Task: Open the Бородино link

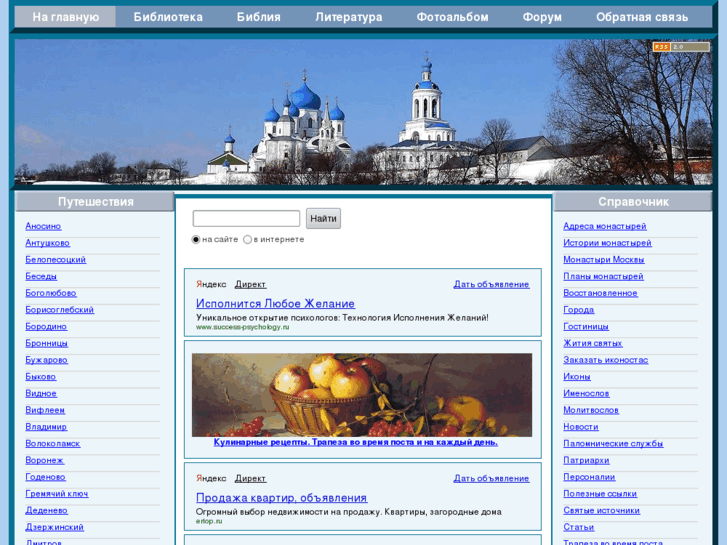Action: pos(46,326)
